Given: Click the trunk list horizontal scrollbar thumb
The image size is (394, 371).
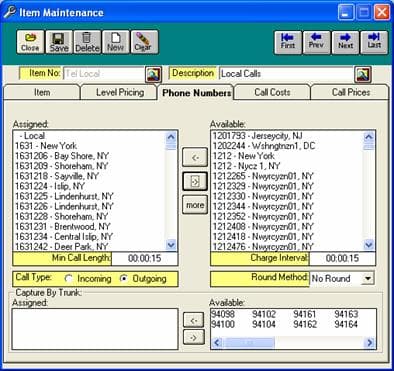Looking at the screenshot, I should (248, 343).
